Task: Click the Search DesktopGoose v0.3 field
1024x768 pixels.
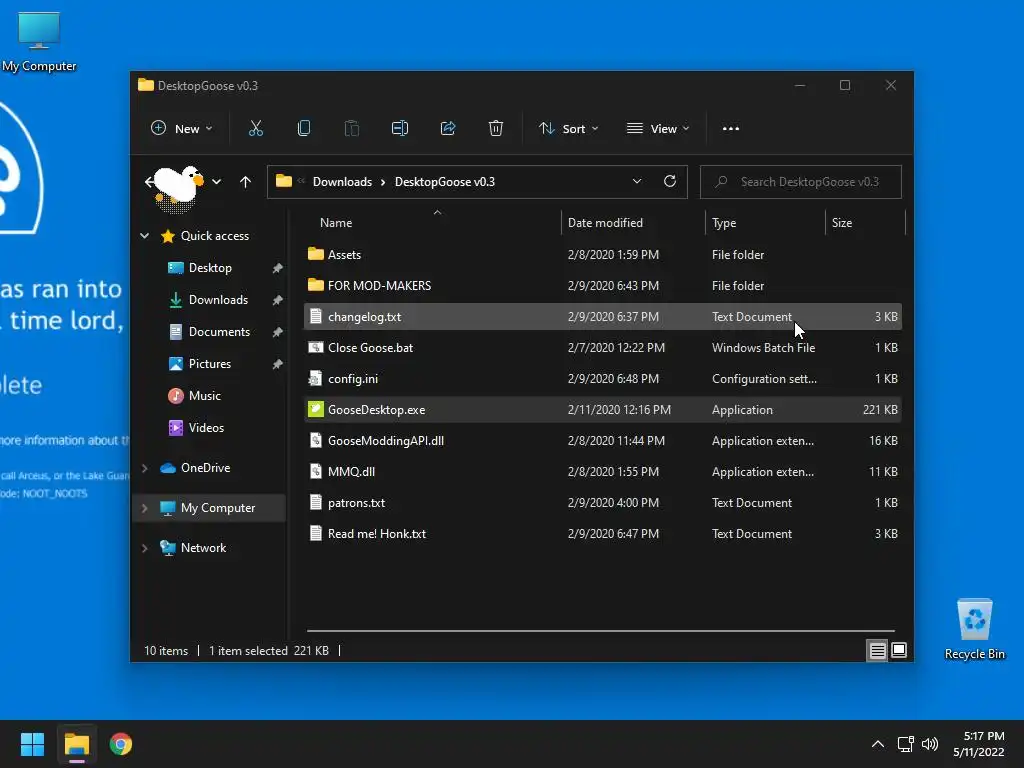Action: click(801, 182)
